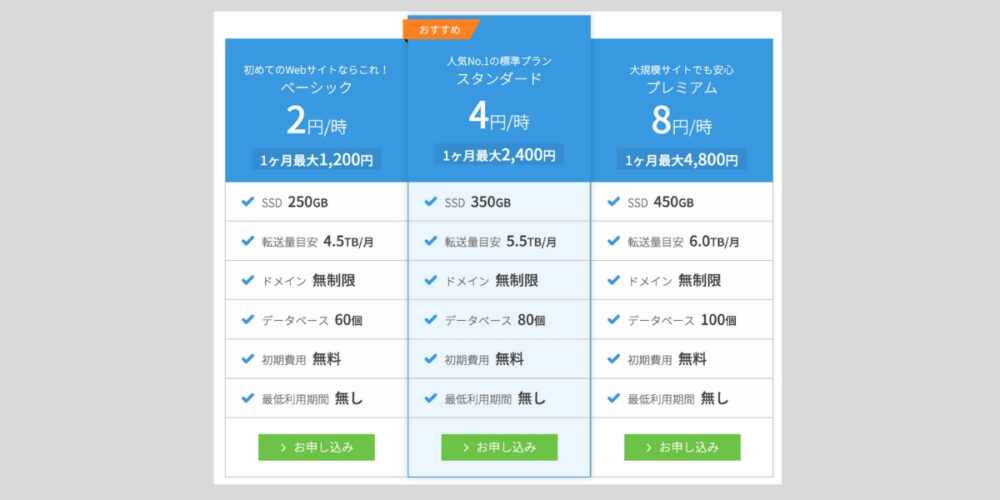Screen dimensions: 1000x500
Task: Click the 5.5TB/月 transfer value
Action: (x=531, y=242)
